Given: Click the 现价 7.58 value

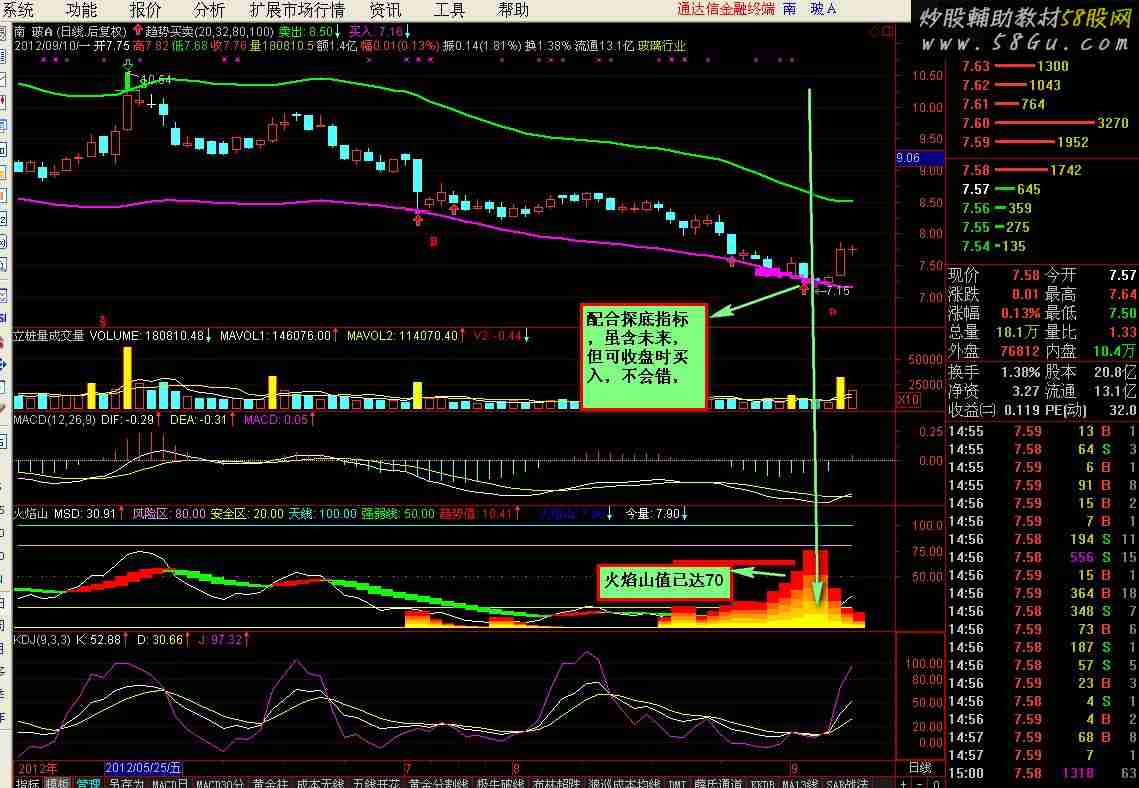Looking at the screenshot, I should click(x=1026, y=275).
